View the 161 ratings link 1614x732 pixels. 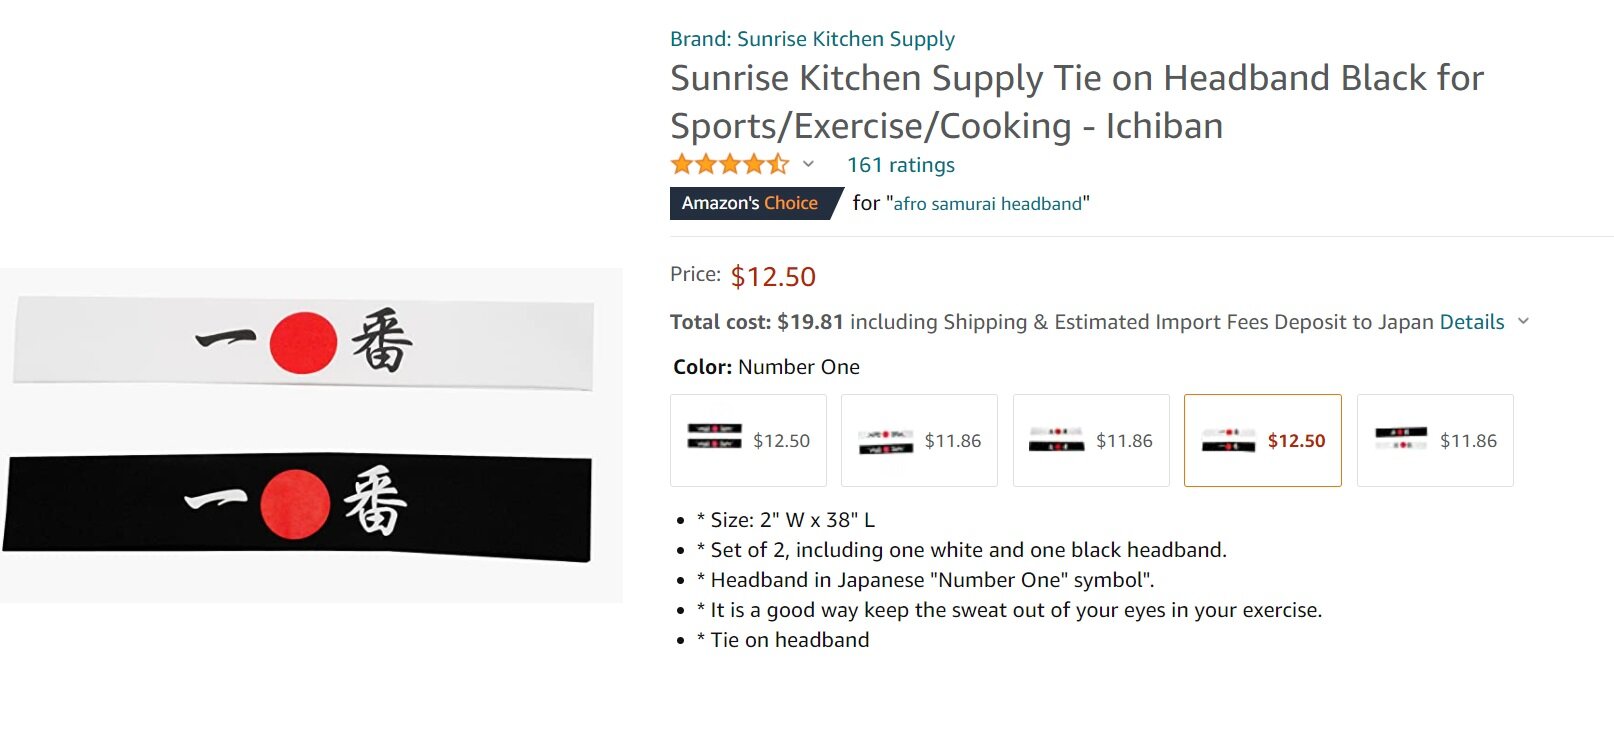[900, 165]
